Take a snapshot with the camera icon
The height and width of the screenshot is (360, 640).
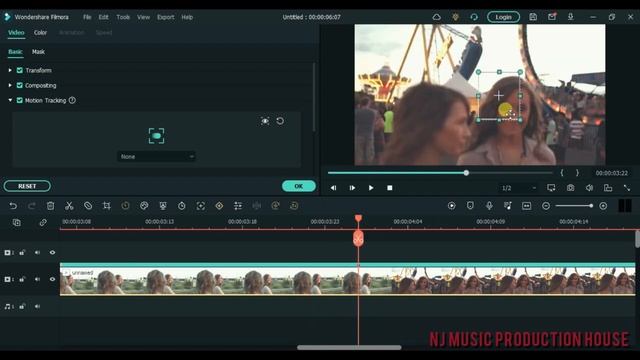click(x=570, y=188)
